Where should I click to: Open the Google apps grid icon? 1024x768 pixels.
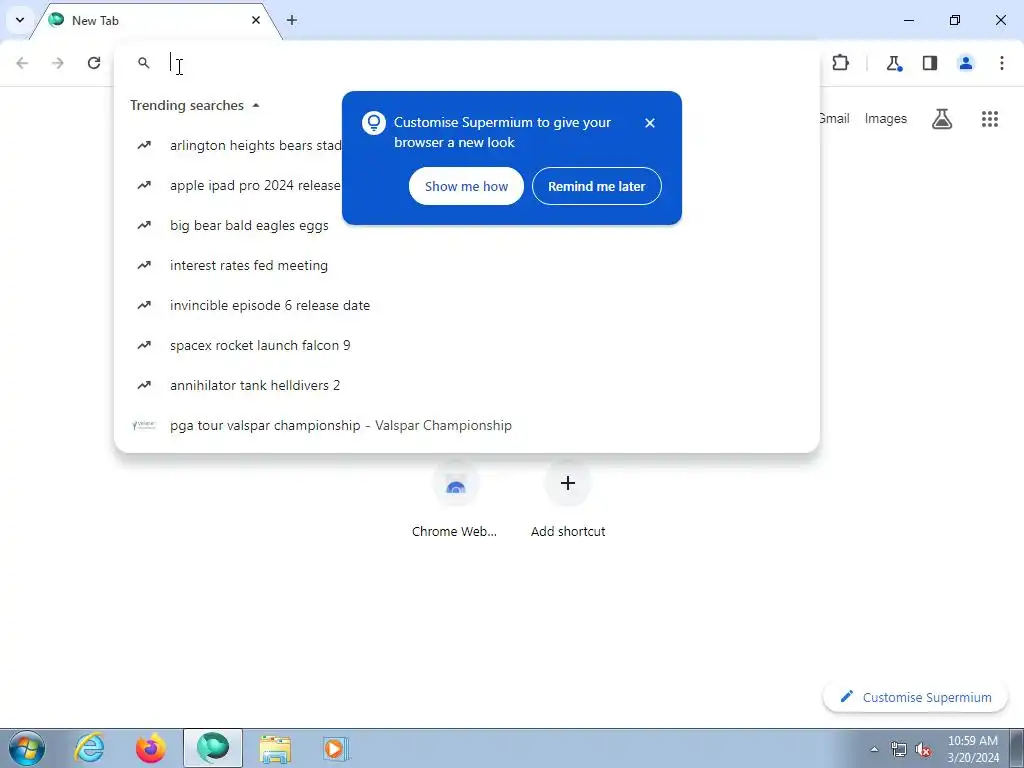[989, 119]
